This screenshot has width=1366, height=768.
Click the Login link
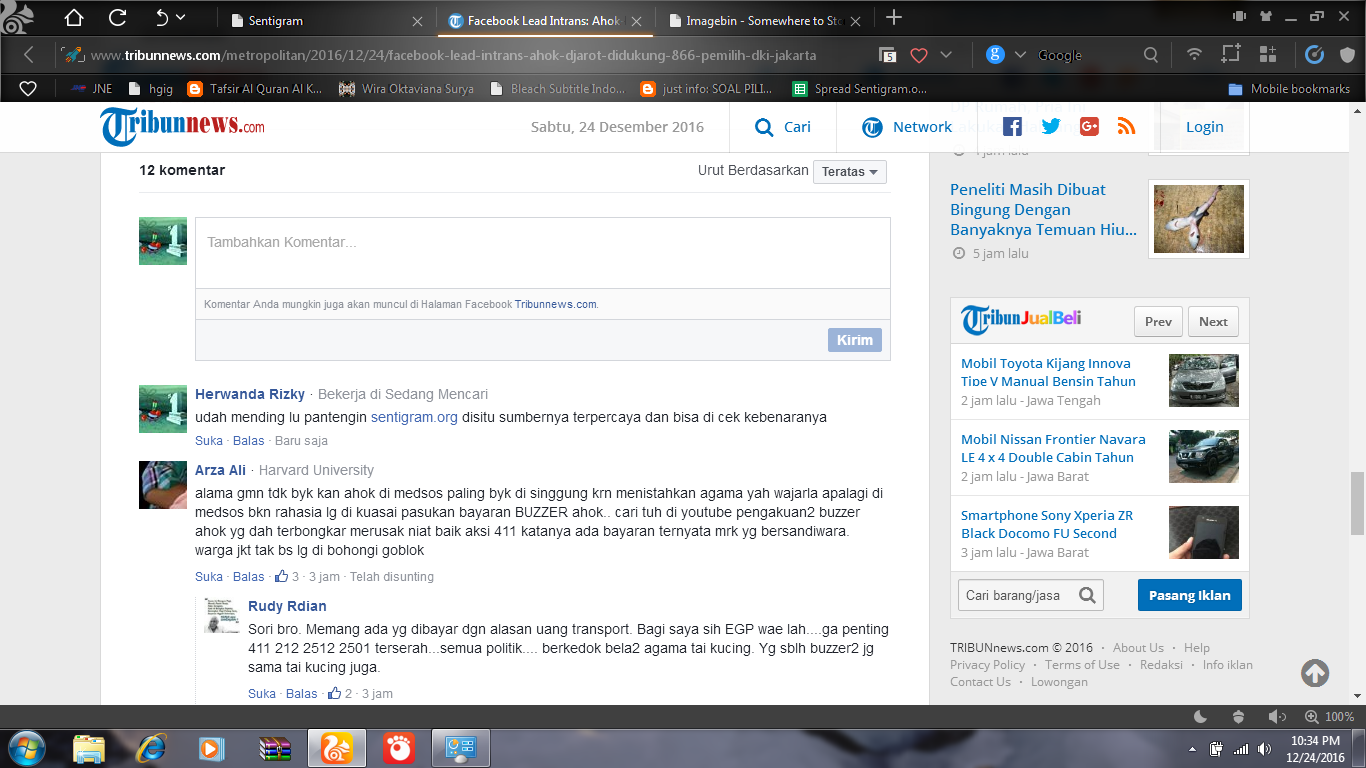coord(1204,127)
